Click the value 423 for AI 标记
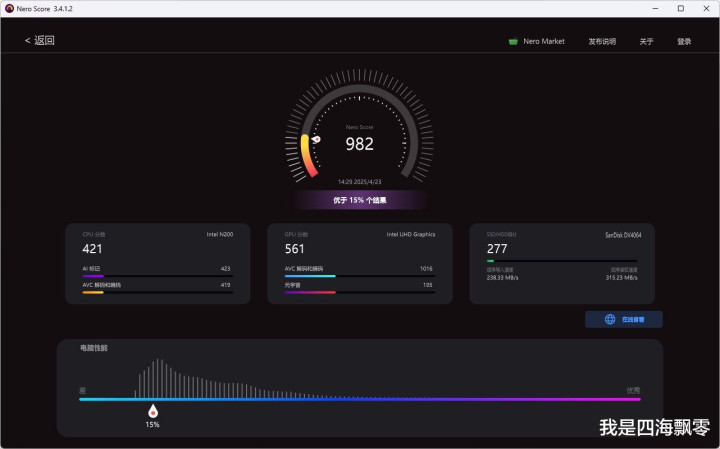The height and width of the screenshot is (449, 720). pos(225,269)
